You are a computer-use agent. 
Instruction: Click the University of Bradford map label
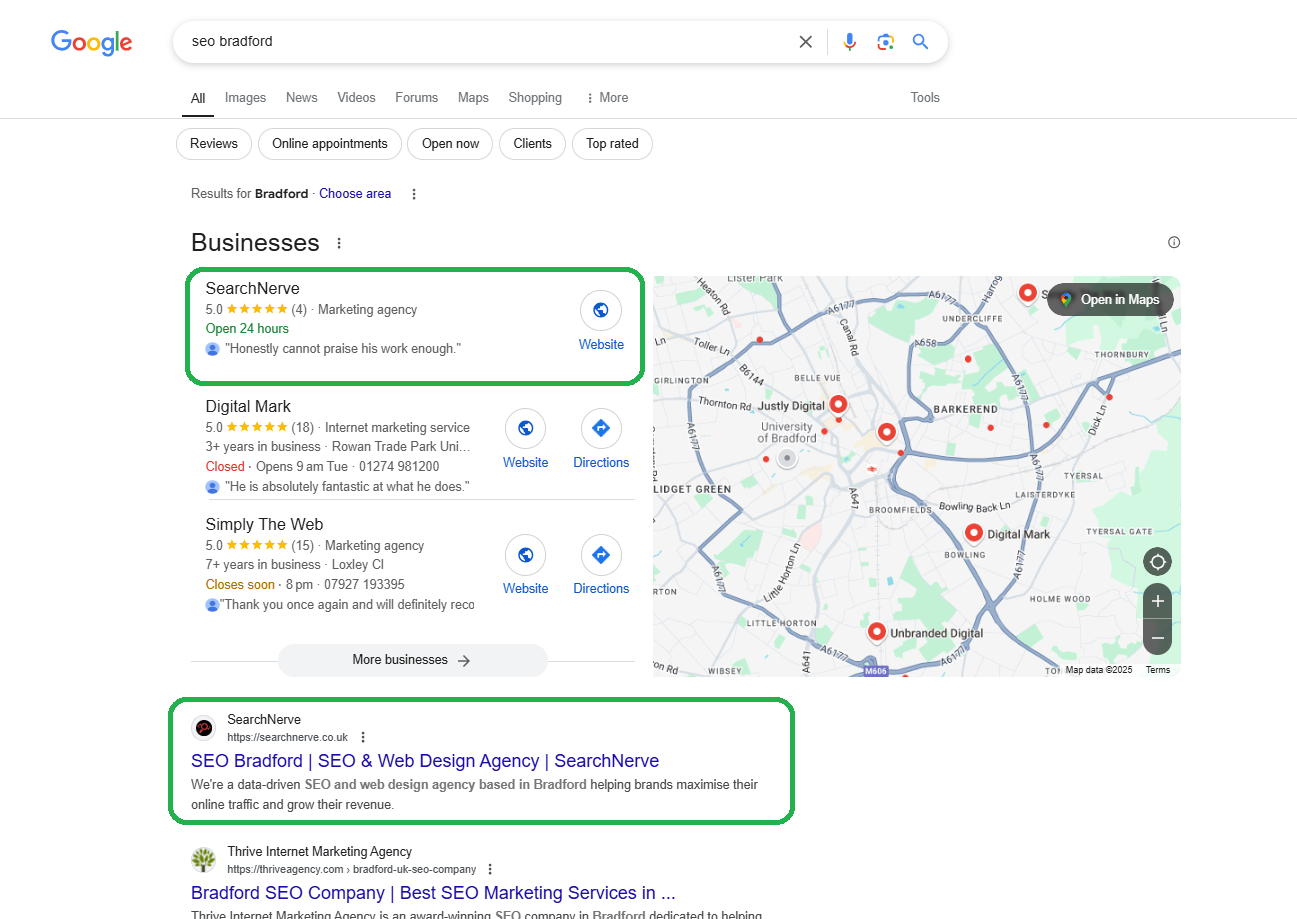(786, 432)
